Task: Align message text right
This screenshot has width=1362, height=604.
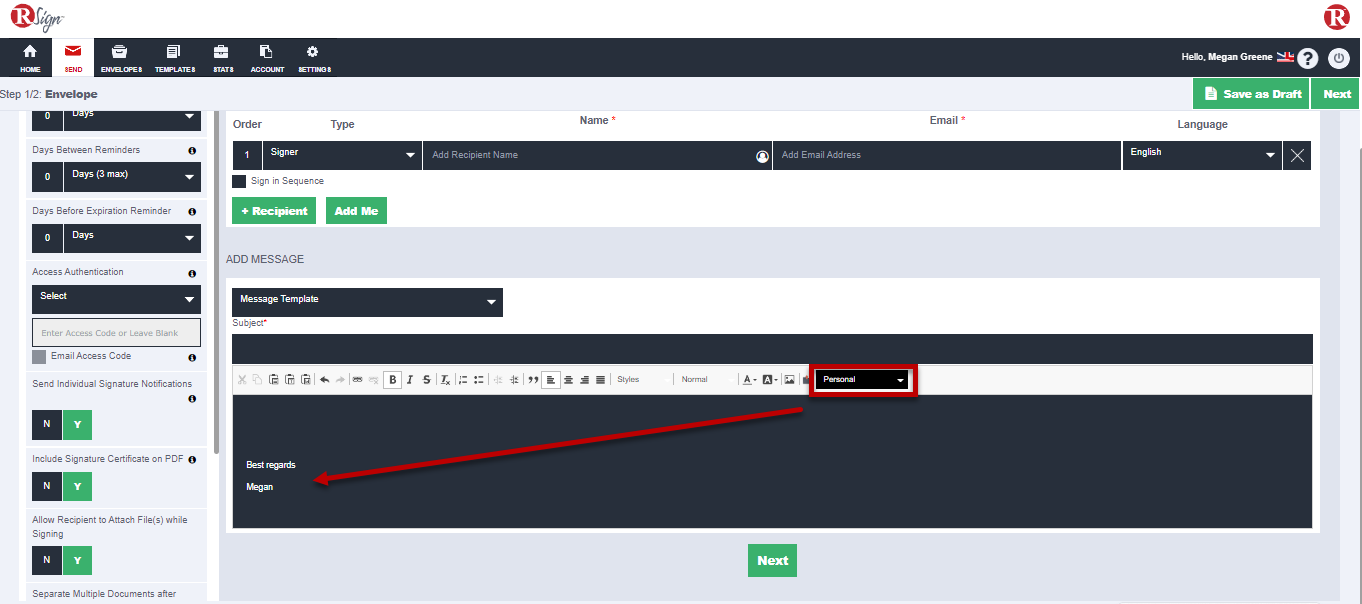Action: tap(584, 379)
